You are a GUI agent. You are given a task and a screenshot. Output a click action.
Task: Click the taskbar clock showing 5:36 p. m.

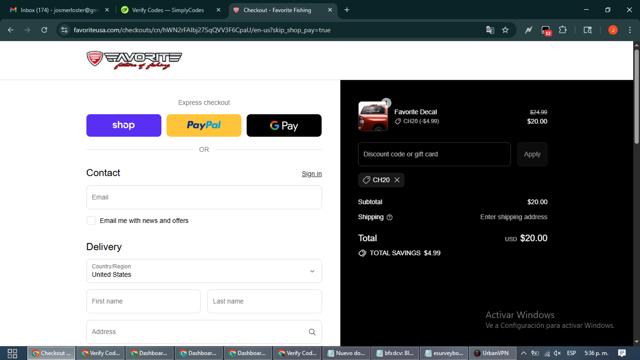(x=596, y=353)
